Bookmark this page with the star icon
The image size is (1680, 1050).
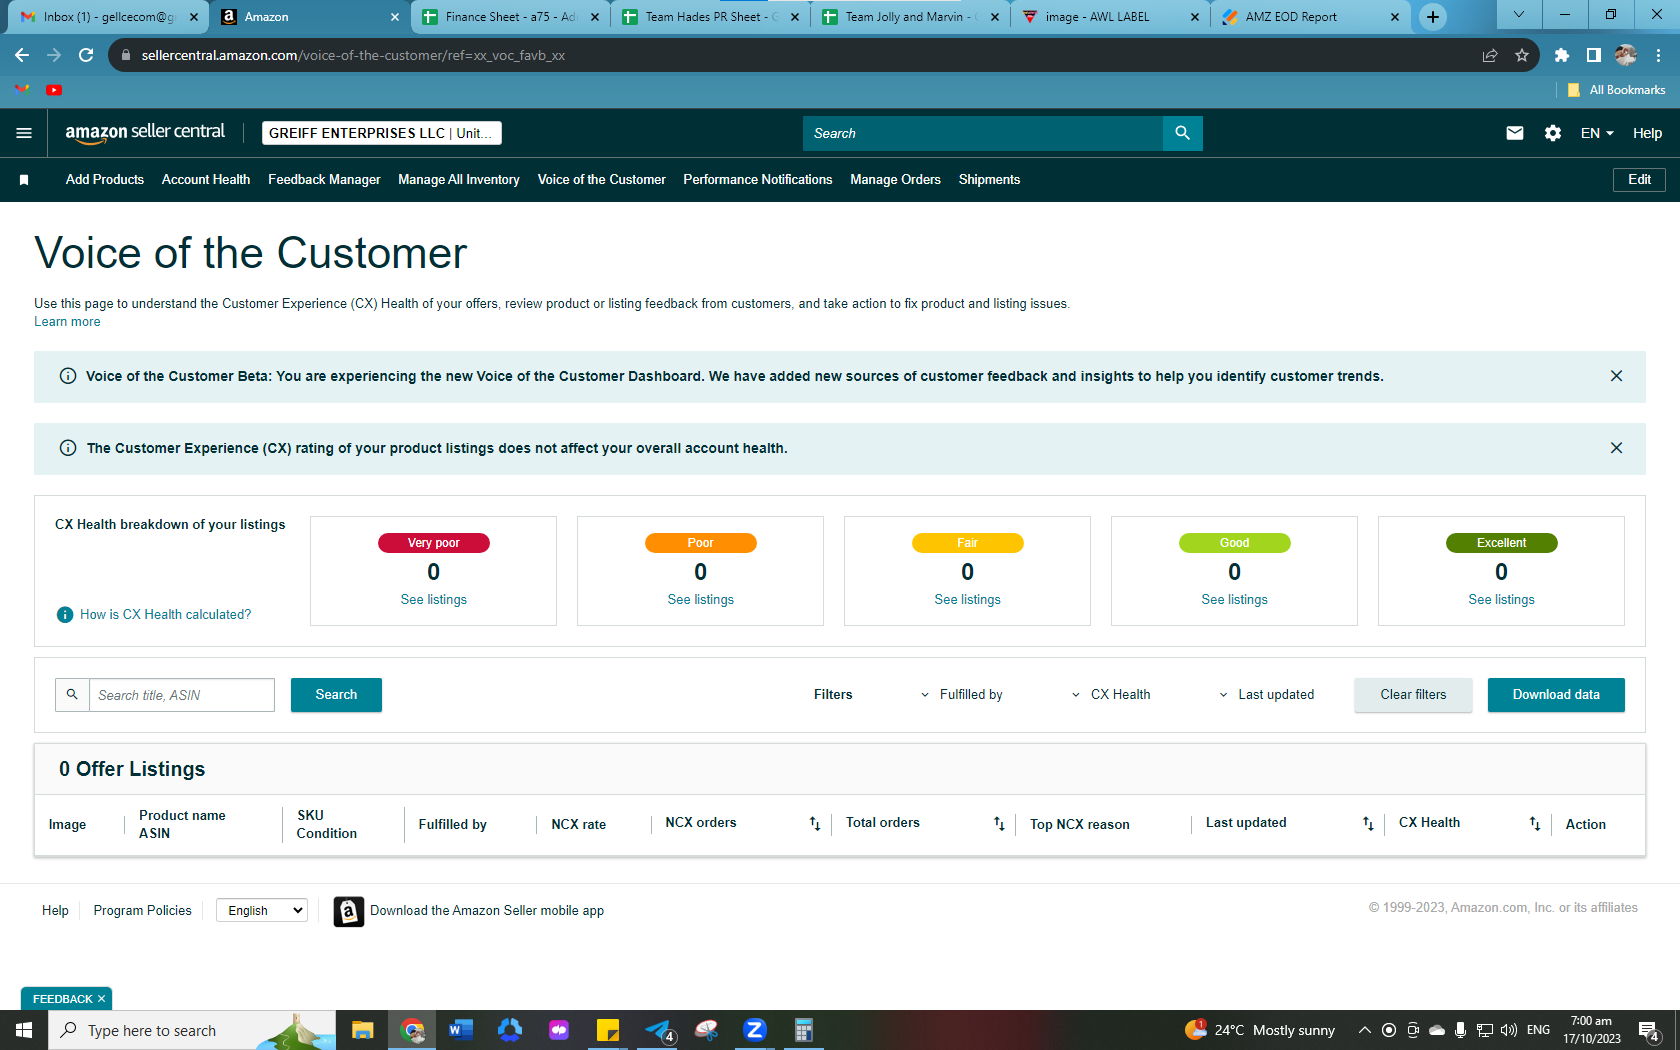tap(1522, 55)
